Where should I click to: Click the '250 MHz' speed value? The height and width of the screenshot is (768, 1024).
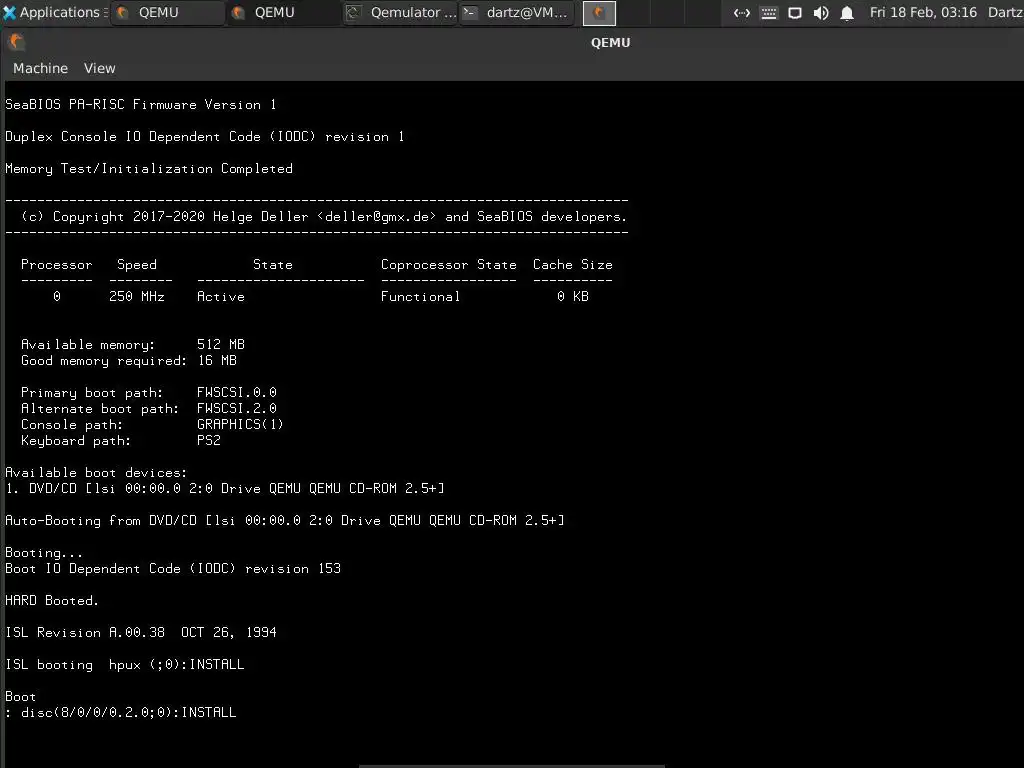pos(136,296)
